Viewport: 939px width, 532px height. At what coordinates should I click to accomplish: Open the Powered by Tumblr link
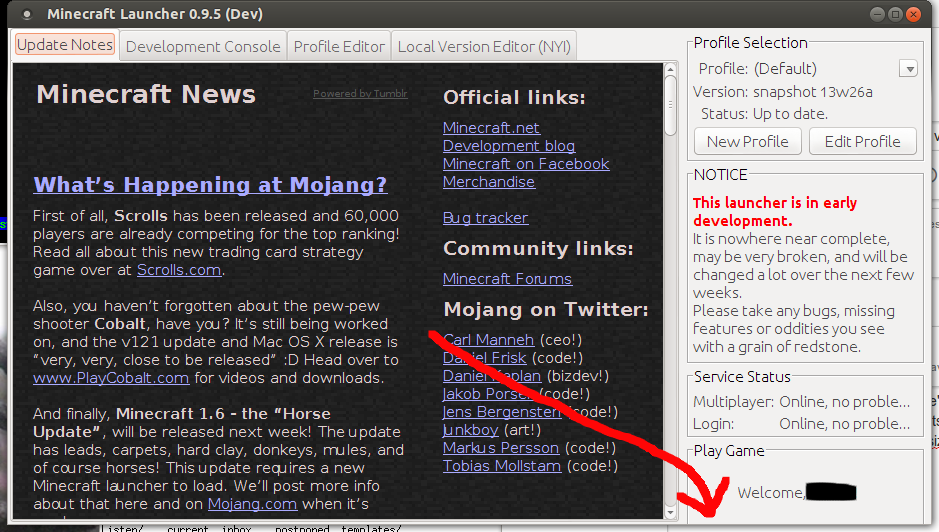[x=360, y=93]
